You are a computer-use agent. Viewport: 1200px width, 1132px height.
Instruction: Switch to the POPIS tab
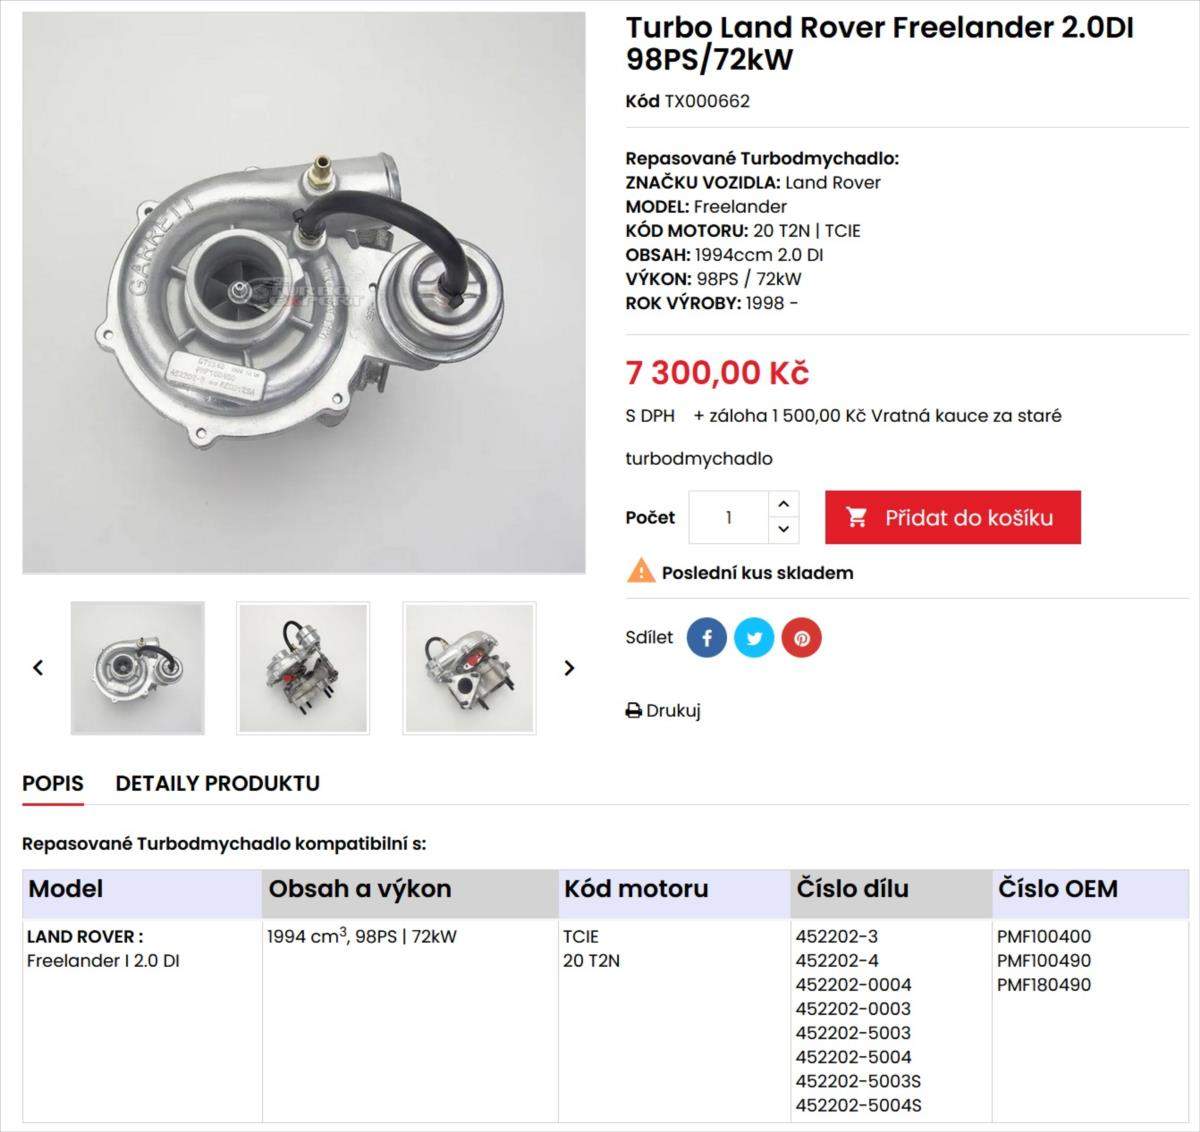click(53, 783)
